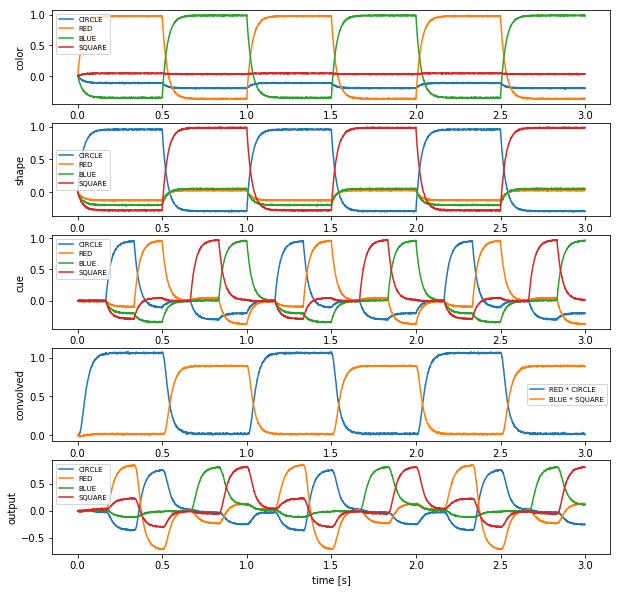
Task: Click the 0.0 y-tick of color plot
Action: click(x=38, y=77)
